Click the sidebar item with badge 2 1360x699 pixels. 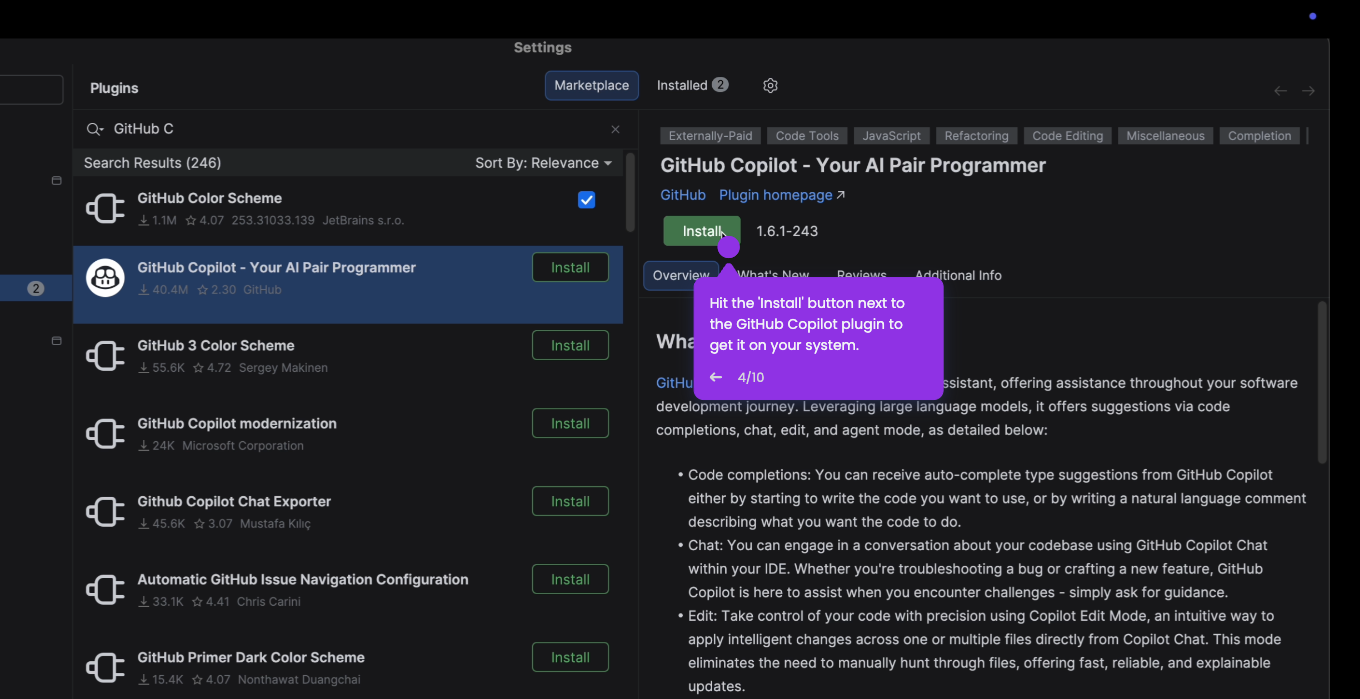[x=36, y=289]
